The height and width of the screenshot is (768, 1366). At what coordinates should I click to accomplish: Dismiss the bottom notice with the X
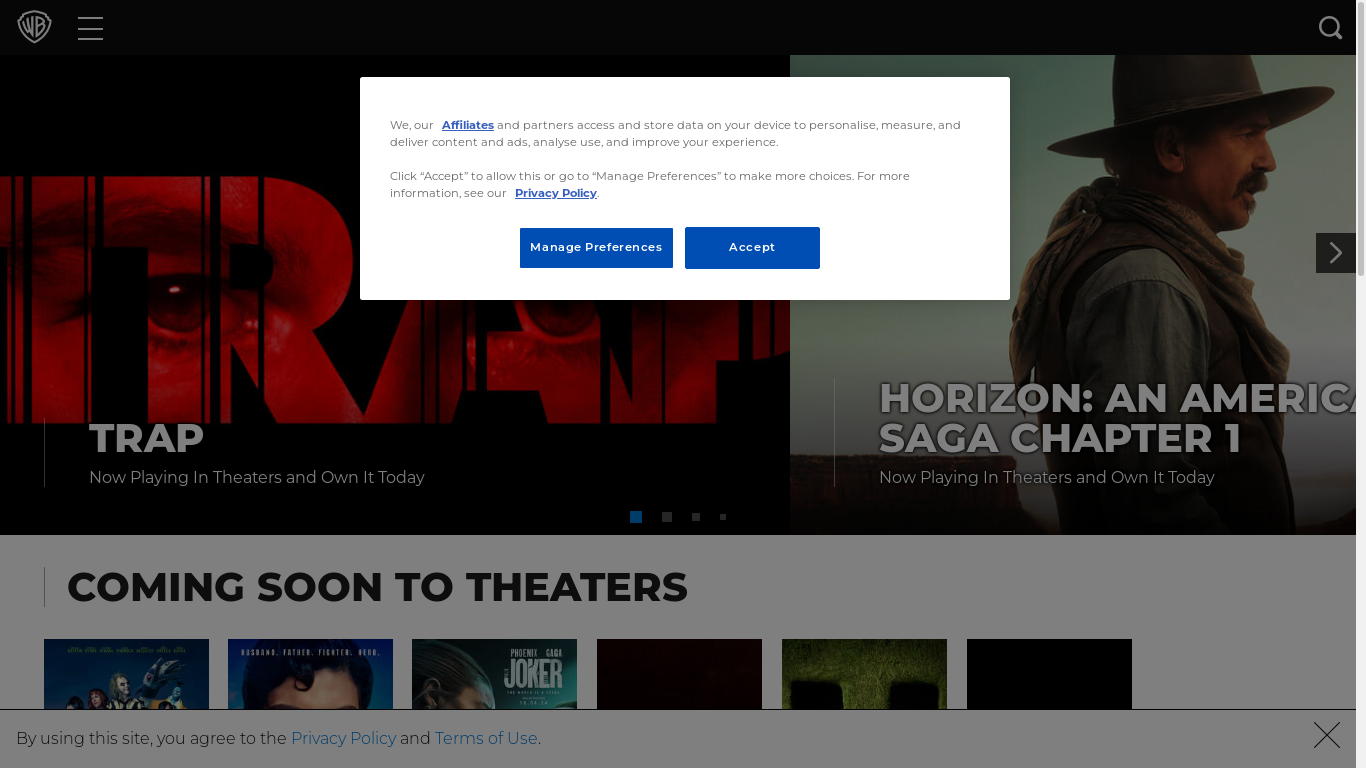(1327, 735)
